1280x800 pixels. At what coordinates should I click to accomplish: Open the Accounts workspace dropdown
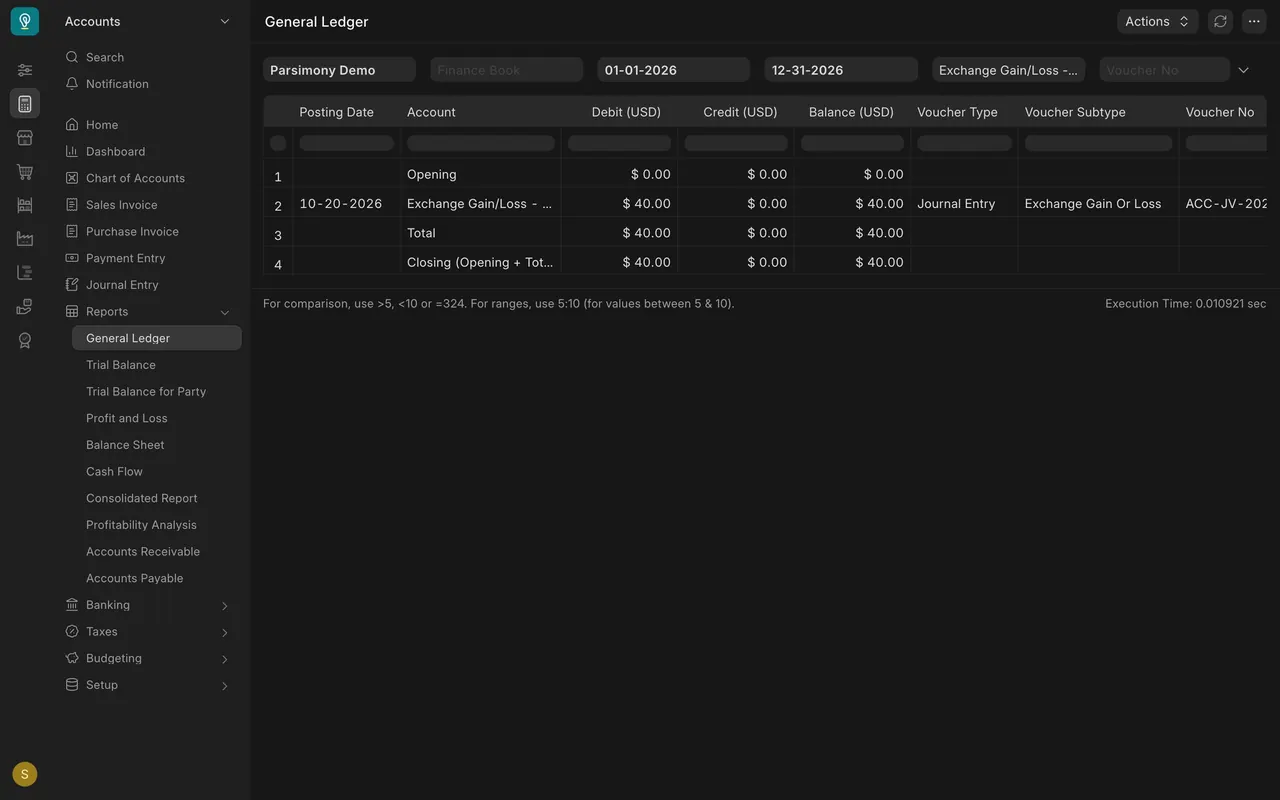click(148, 21)
